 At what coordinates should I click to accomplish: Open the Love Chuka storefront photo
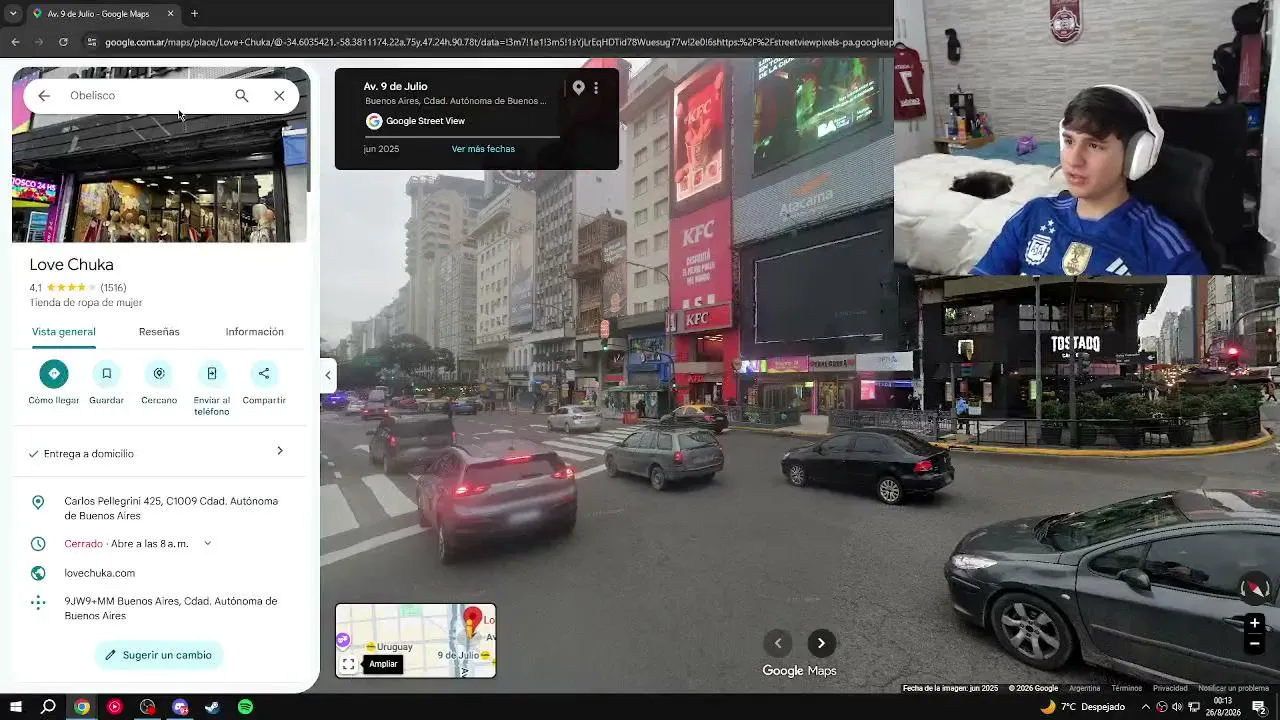[160, 178]
